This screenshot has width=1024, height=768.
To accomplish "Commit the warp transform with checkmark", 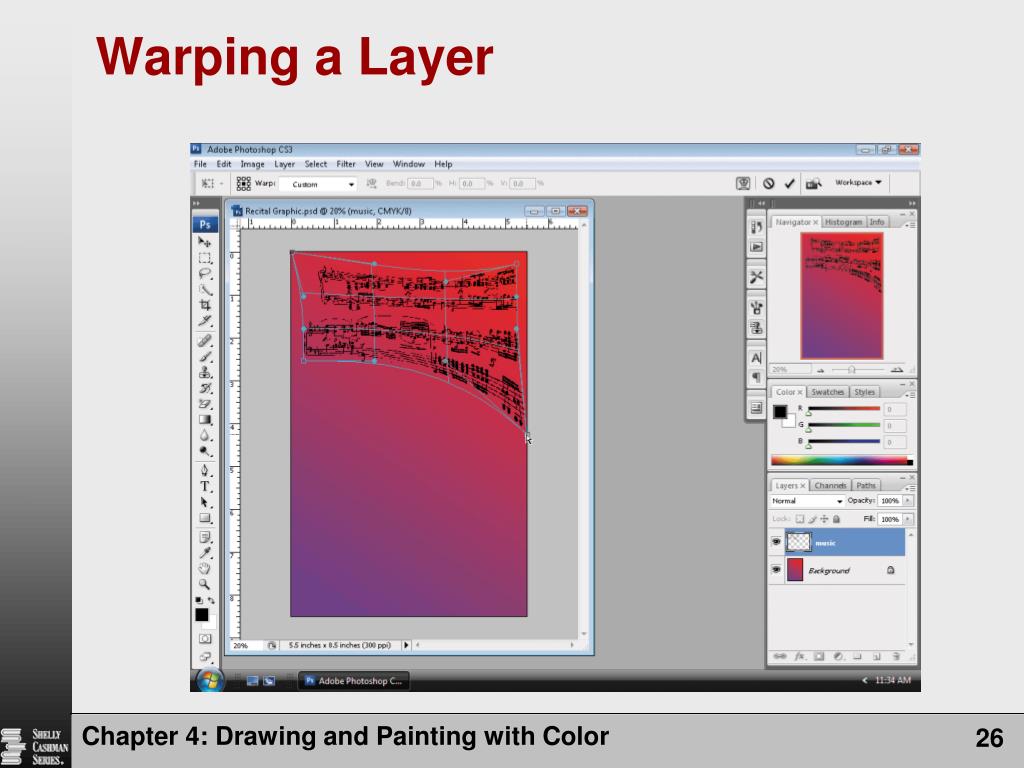I will pyautogui.click(x=789, y=184).
